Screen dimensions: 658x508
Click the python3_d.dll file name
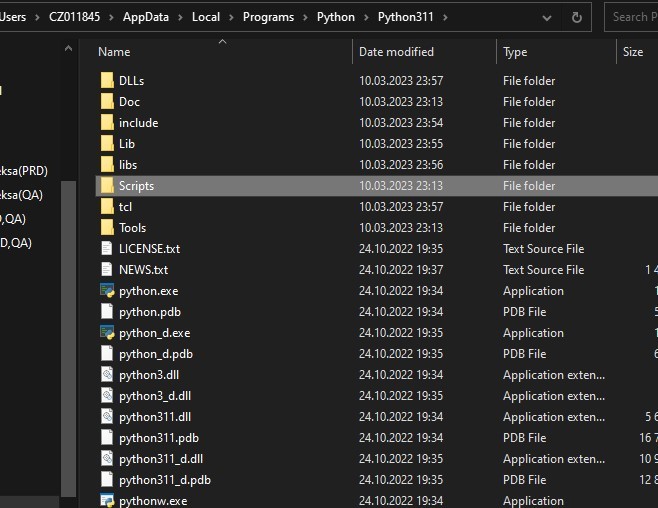[155, 396]
